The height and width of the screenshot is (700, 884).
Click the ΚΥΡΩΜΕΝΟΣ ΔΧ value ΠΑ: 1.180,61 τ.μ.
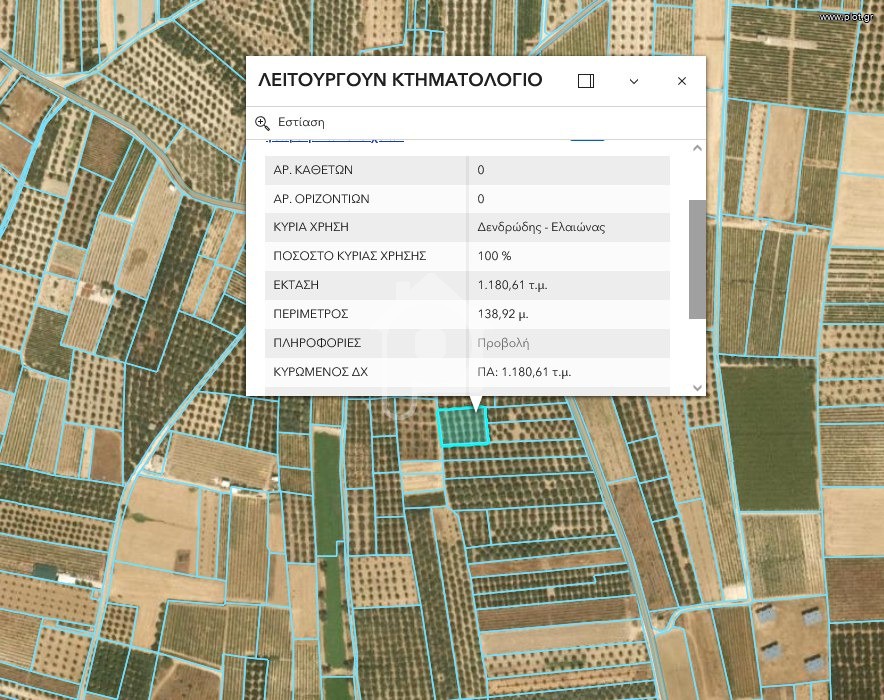click(x=524, y=372)
